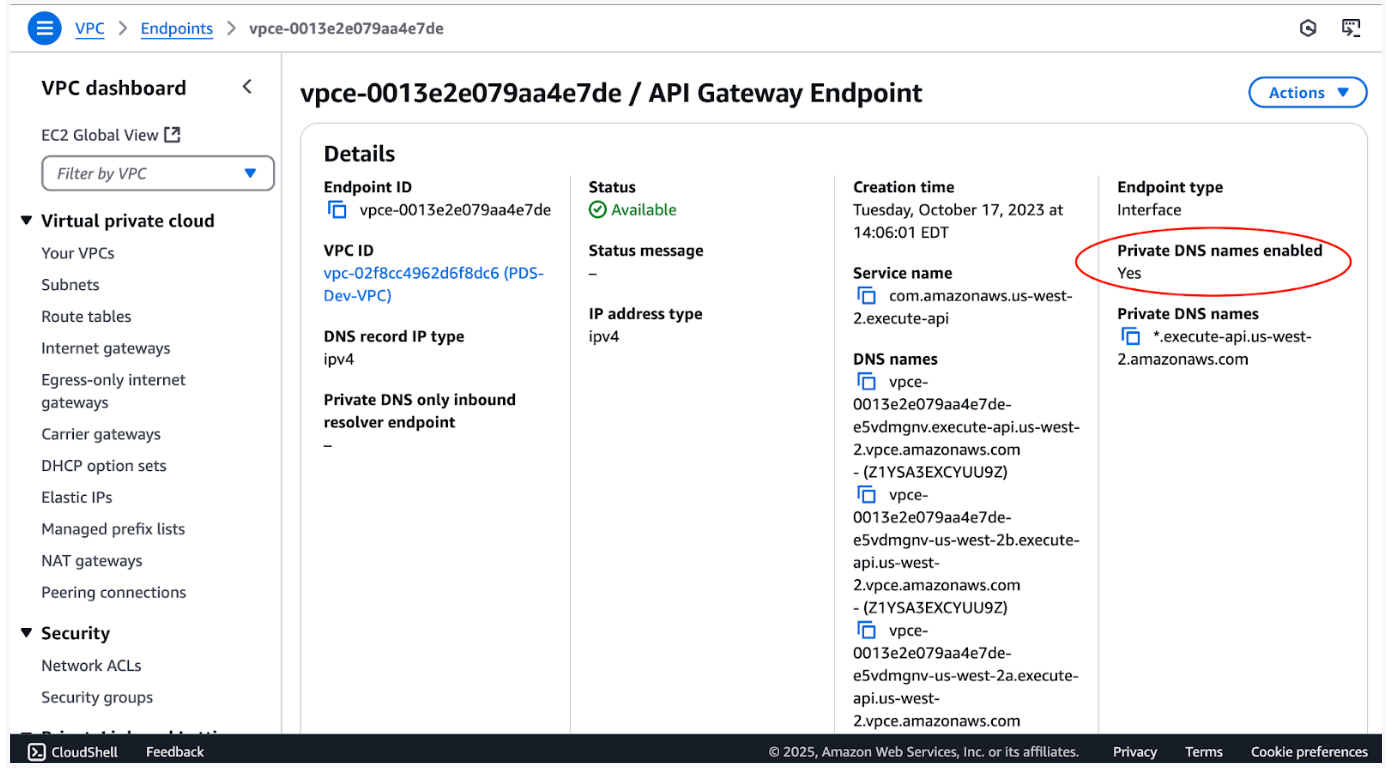Screen dimensions: 1386x768
Task: Open the Terms footer link
Action: [x=1204, y=752]
